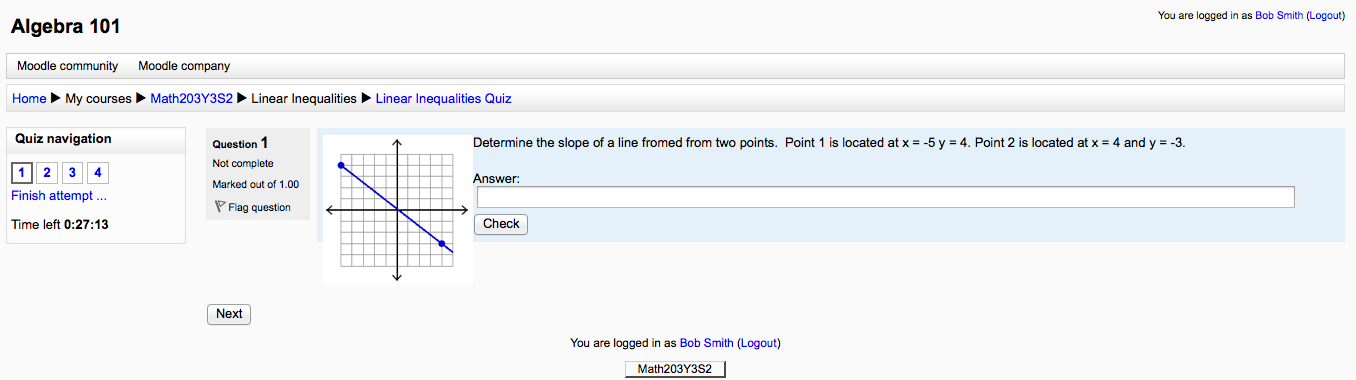This screenshot has width=1356, height=380.
Task: Click the Finish attempt link
Action: pos(59,195)
